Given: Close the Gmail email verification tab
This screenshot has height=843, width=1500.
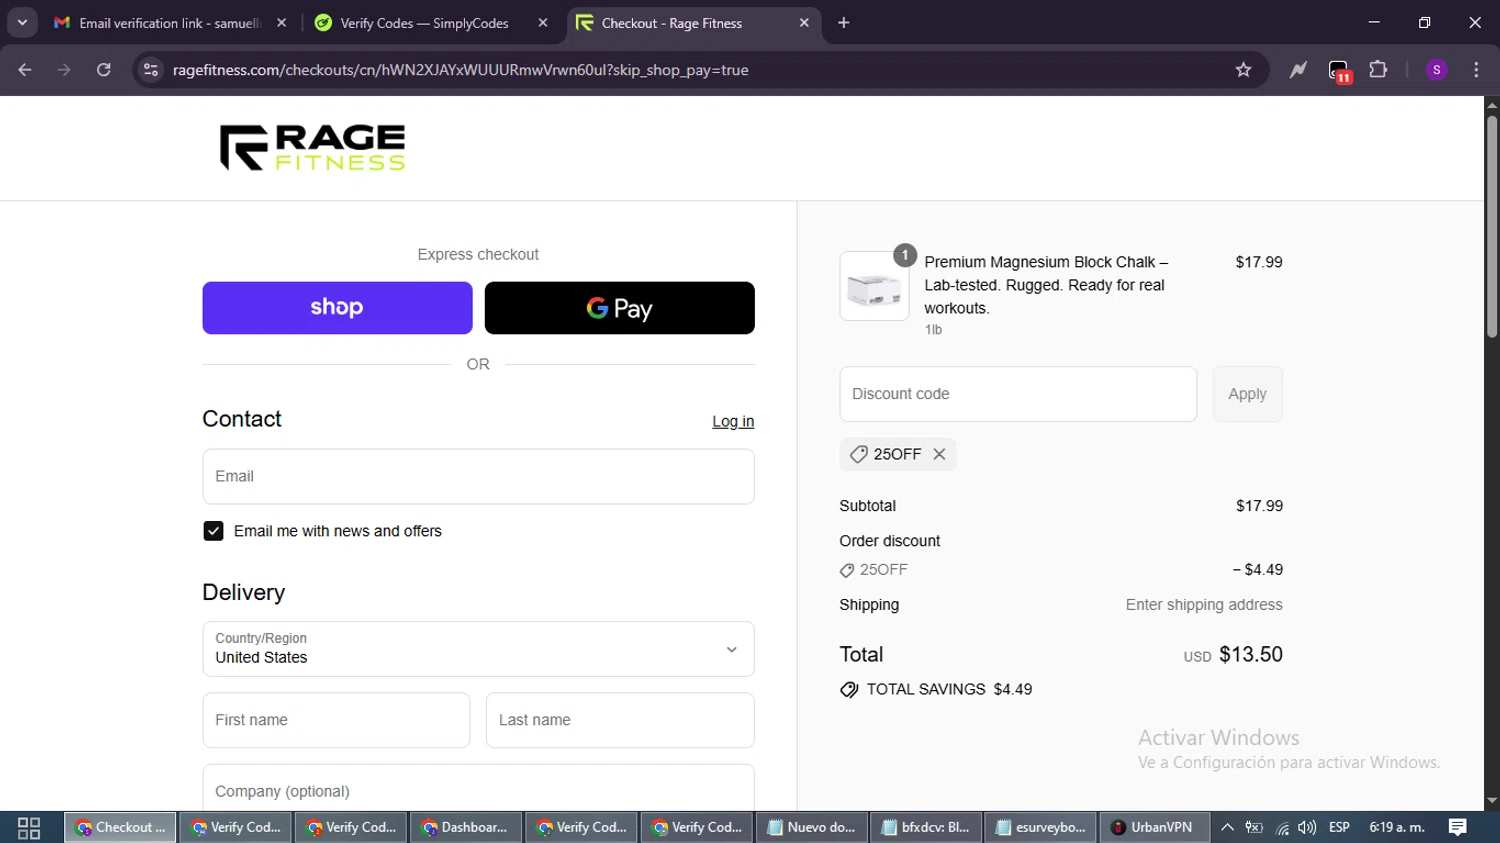Looking at the screenshot, I should [282, 23].
